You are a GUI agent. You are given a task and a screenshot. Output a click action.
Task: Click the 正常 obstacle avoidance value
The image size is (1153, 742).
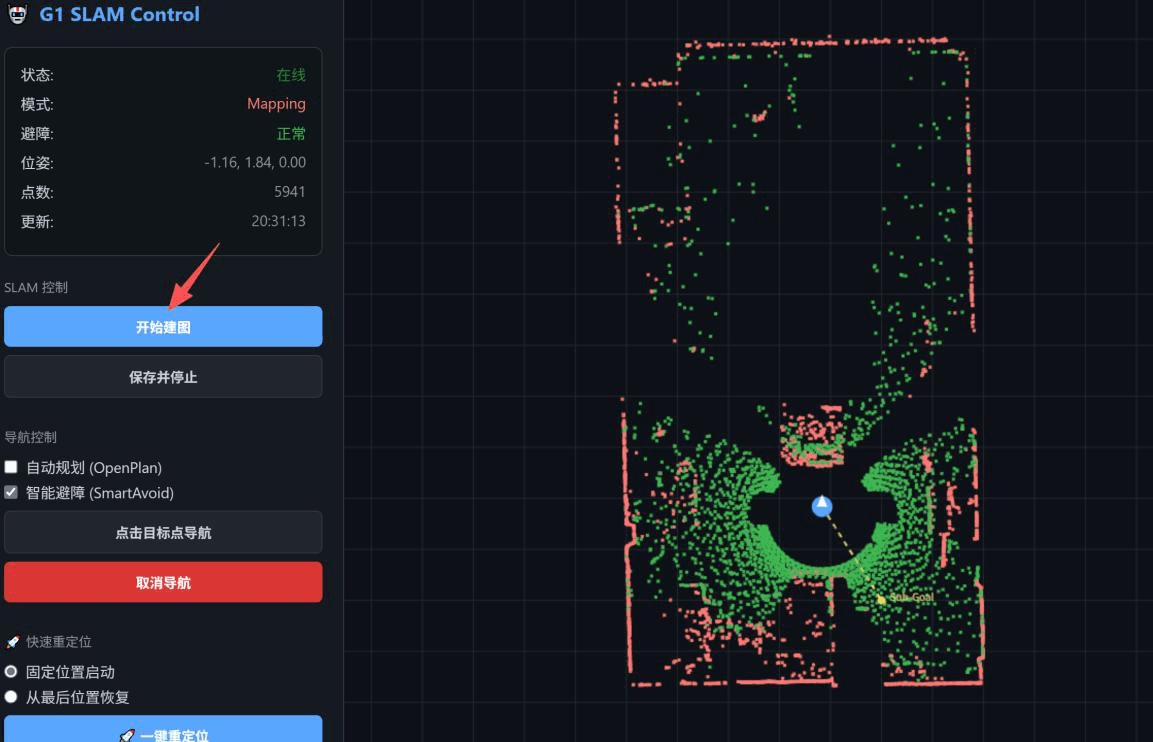tap(290, 134)
